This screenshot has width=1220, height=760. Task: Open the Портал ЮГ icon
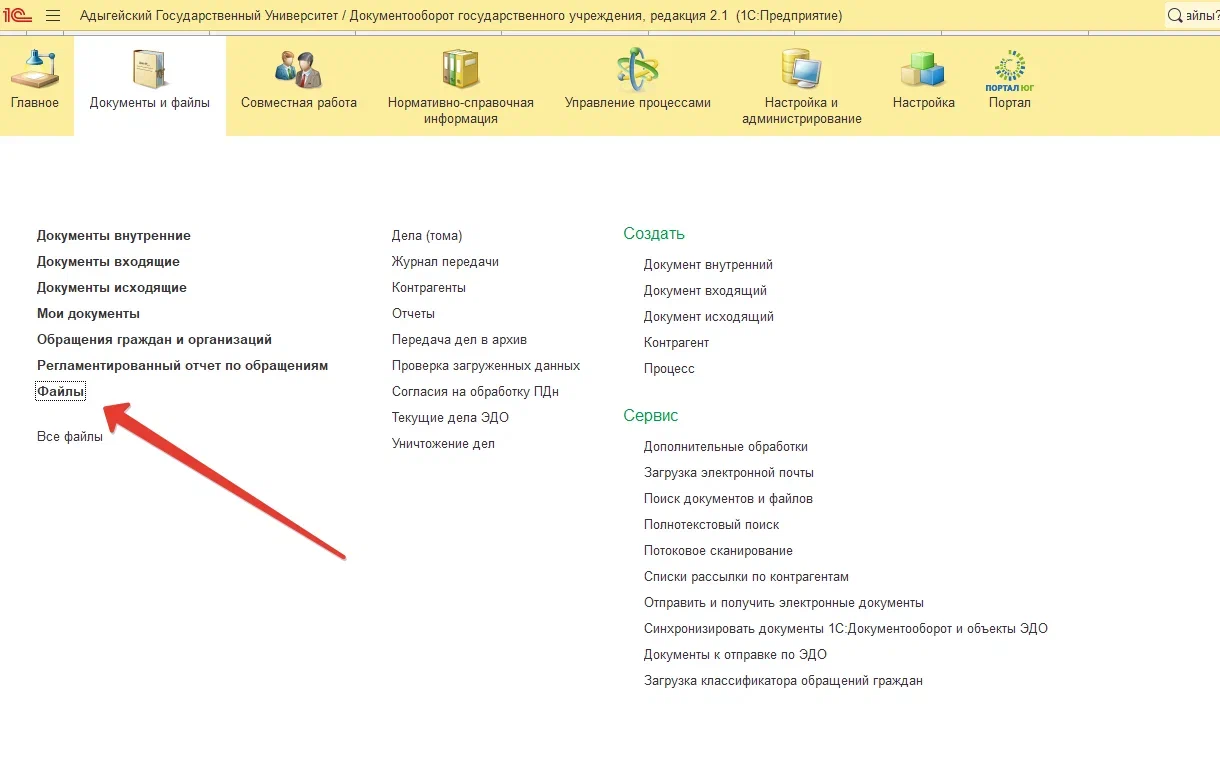(x=1009, y=68)
